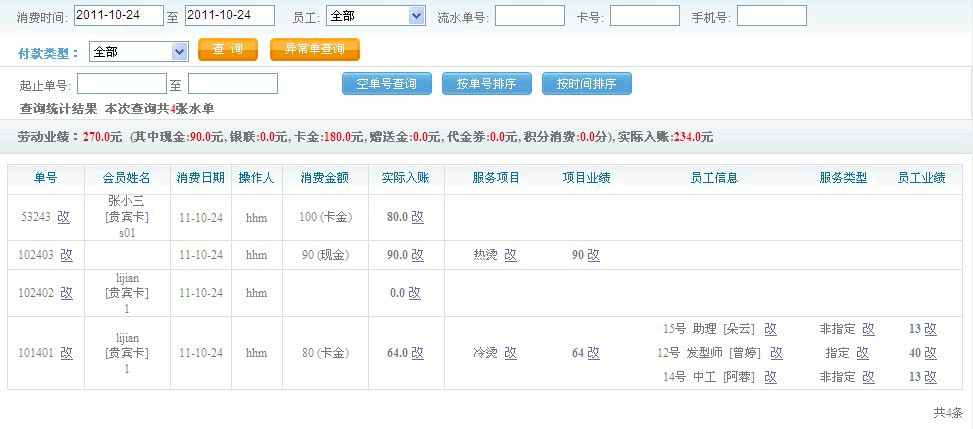
Task: Sort results with 按时间排序 button
Action: 586,84
